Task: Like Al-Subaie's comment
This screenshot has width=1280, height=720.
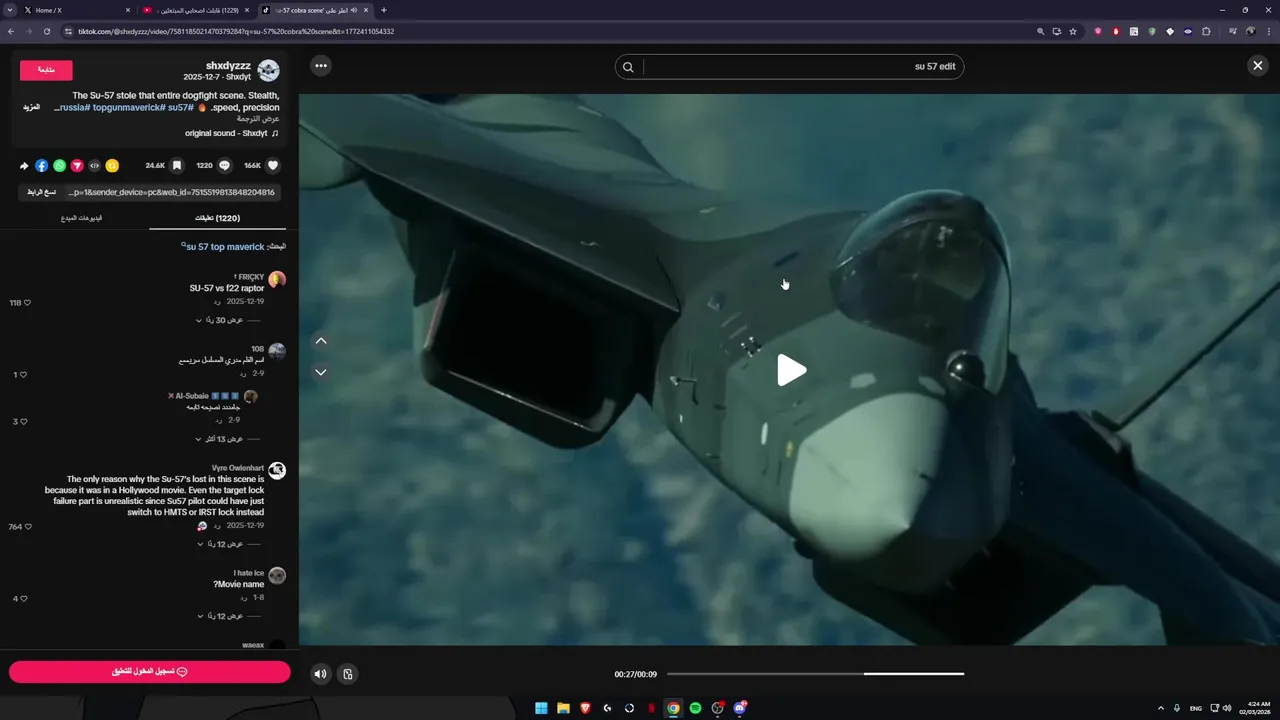Action: [x=23, y=422]
